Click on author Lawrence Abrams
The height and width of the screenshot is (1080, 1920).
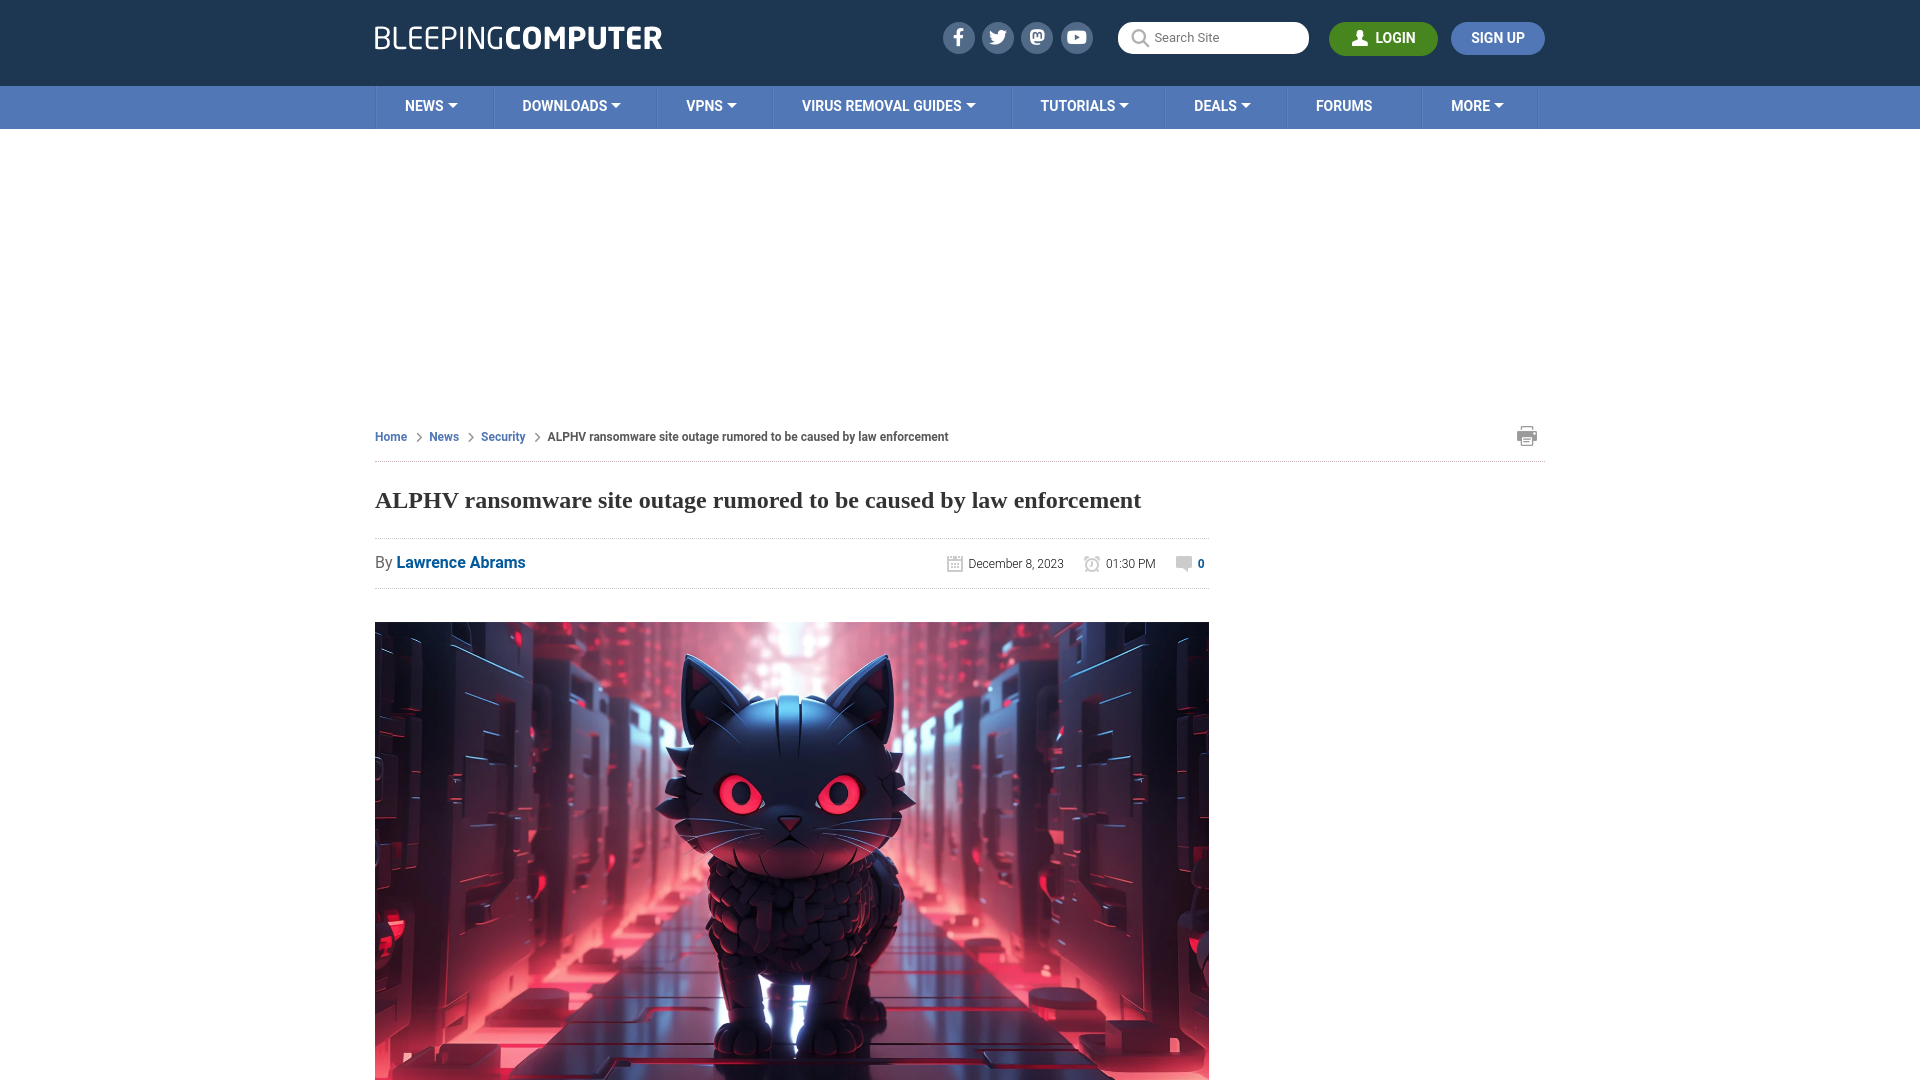pyautogui.click(x=460, y=562)
